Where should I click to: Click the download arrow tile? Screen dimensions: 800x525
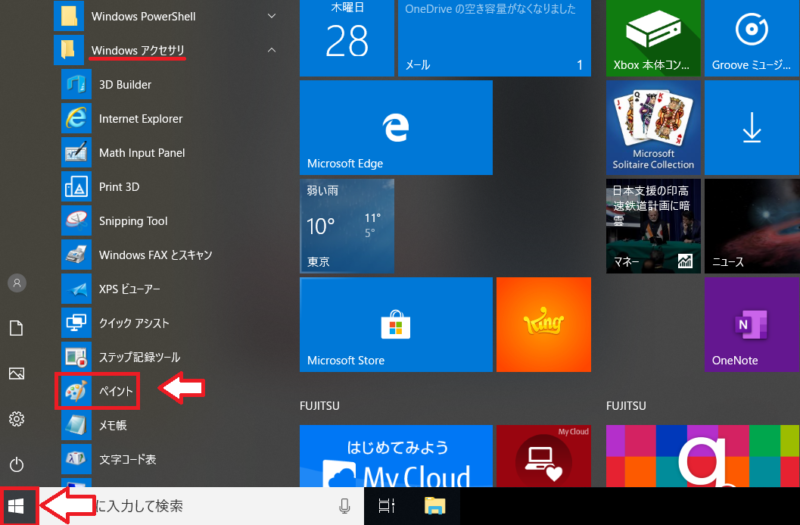pyautogui.click(x=752, y=128)
